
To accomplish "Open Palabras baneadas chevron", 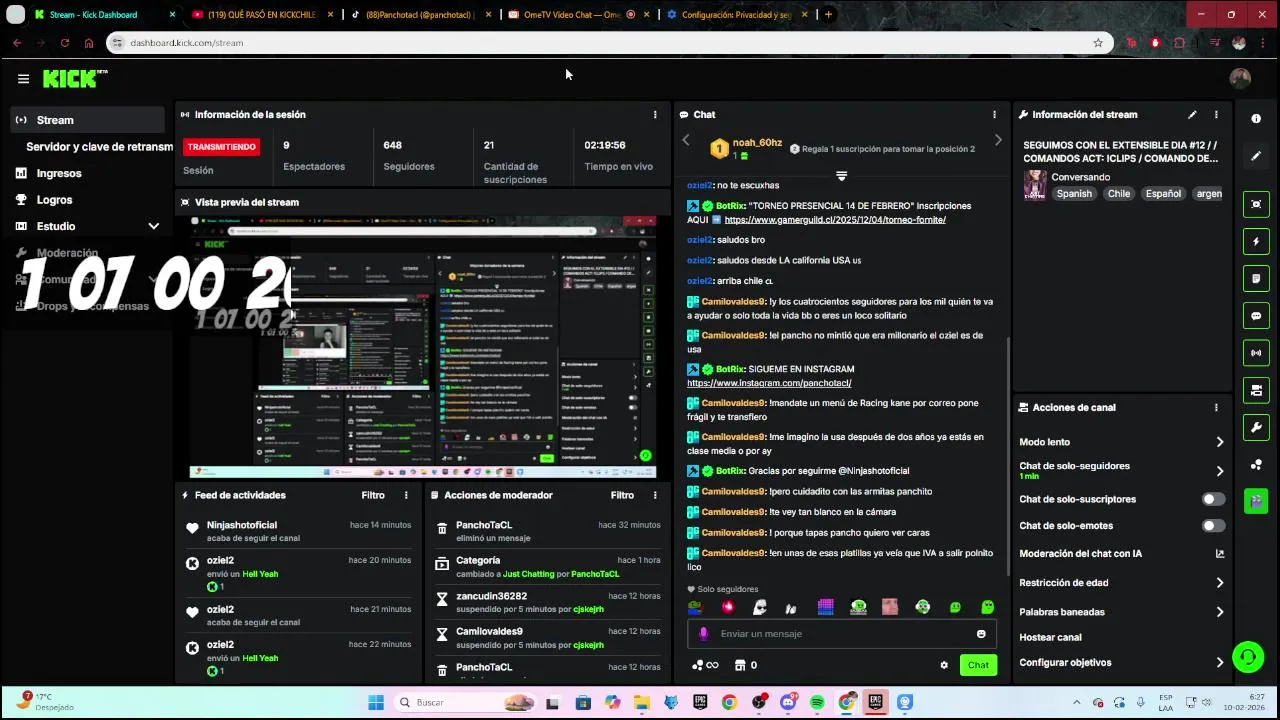I will click(x=1219, y=612).
